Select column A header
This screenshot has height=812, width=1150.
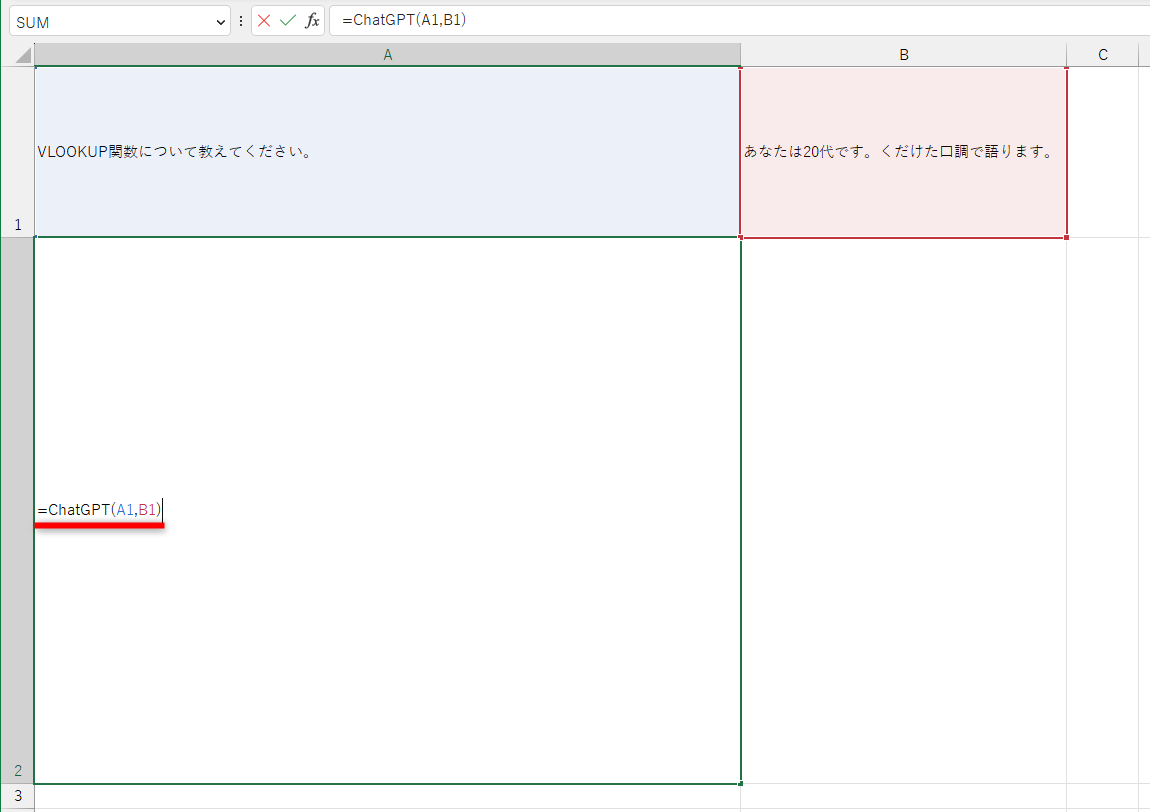coord(387,54)
